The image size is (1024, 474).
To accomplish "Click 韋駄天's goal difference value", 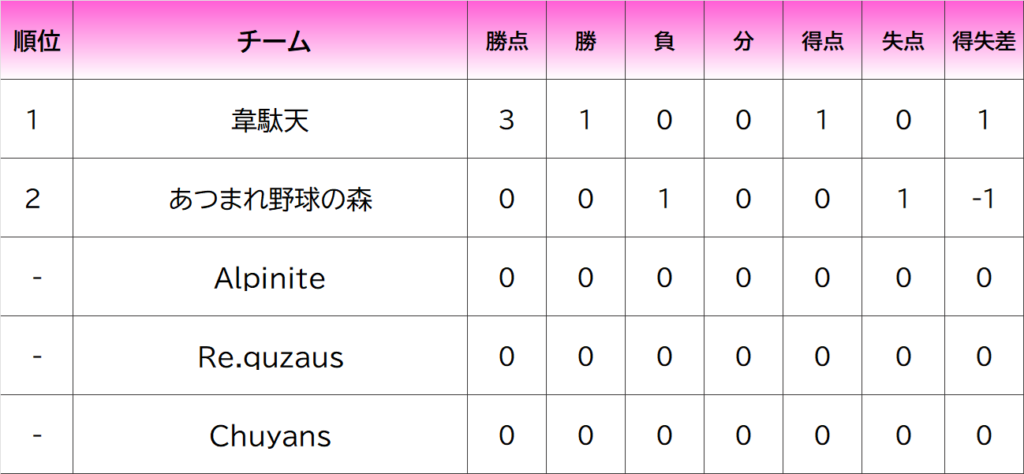I will coord(983,120).
